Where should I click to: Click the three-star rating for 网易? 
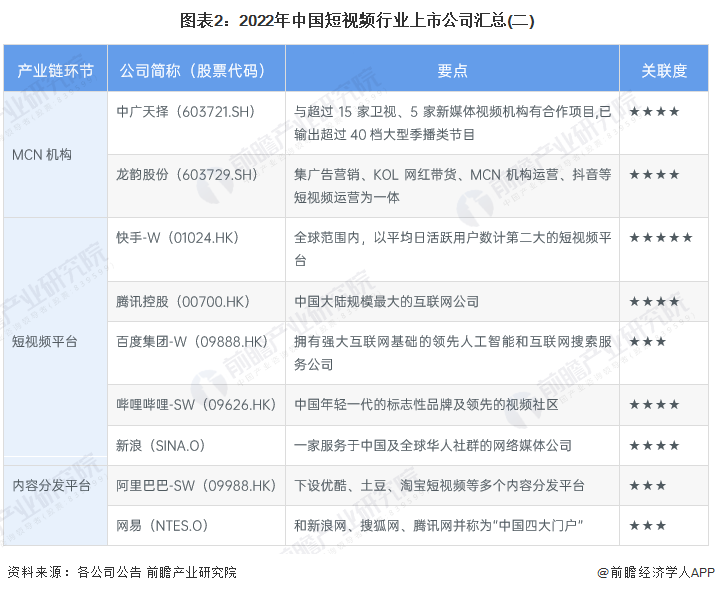(x=648, y=526)
